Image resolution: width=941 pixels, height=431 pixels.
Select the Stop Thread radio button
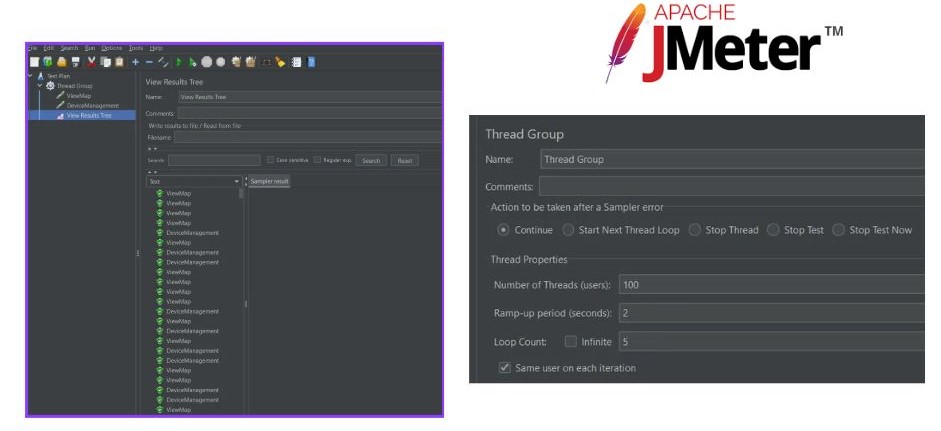click(694, 230)
